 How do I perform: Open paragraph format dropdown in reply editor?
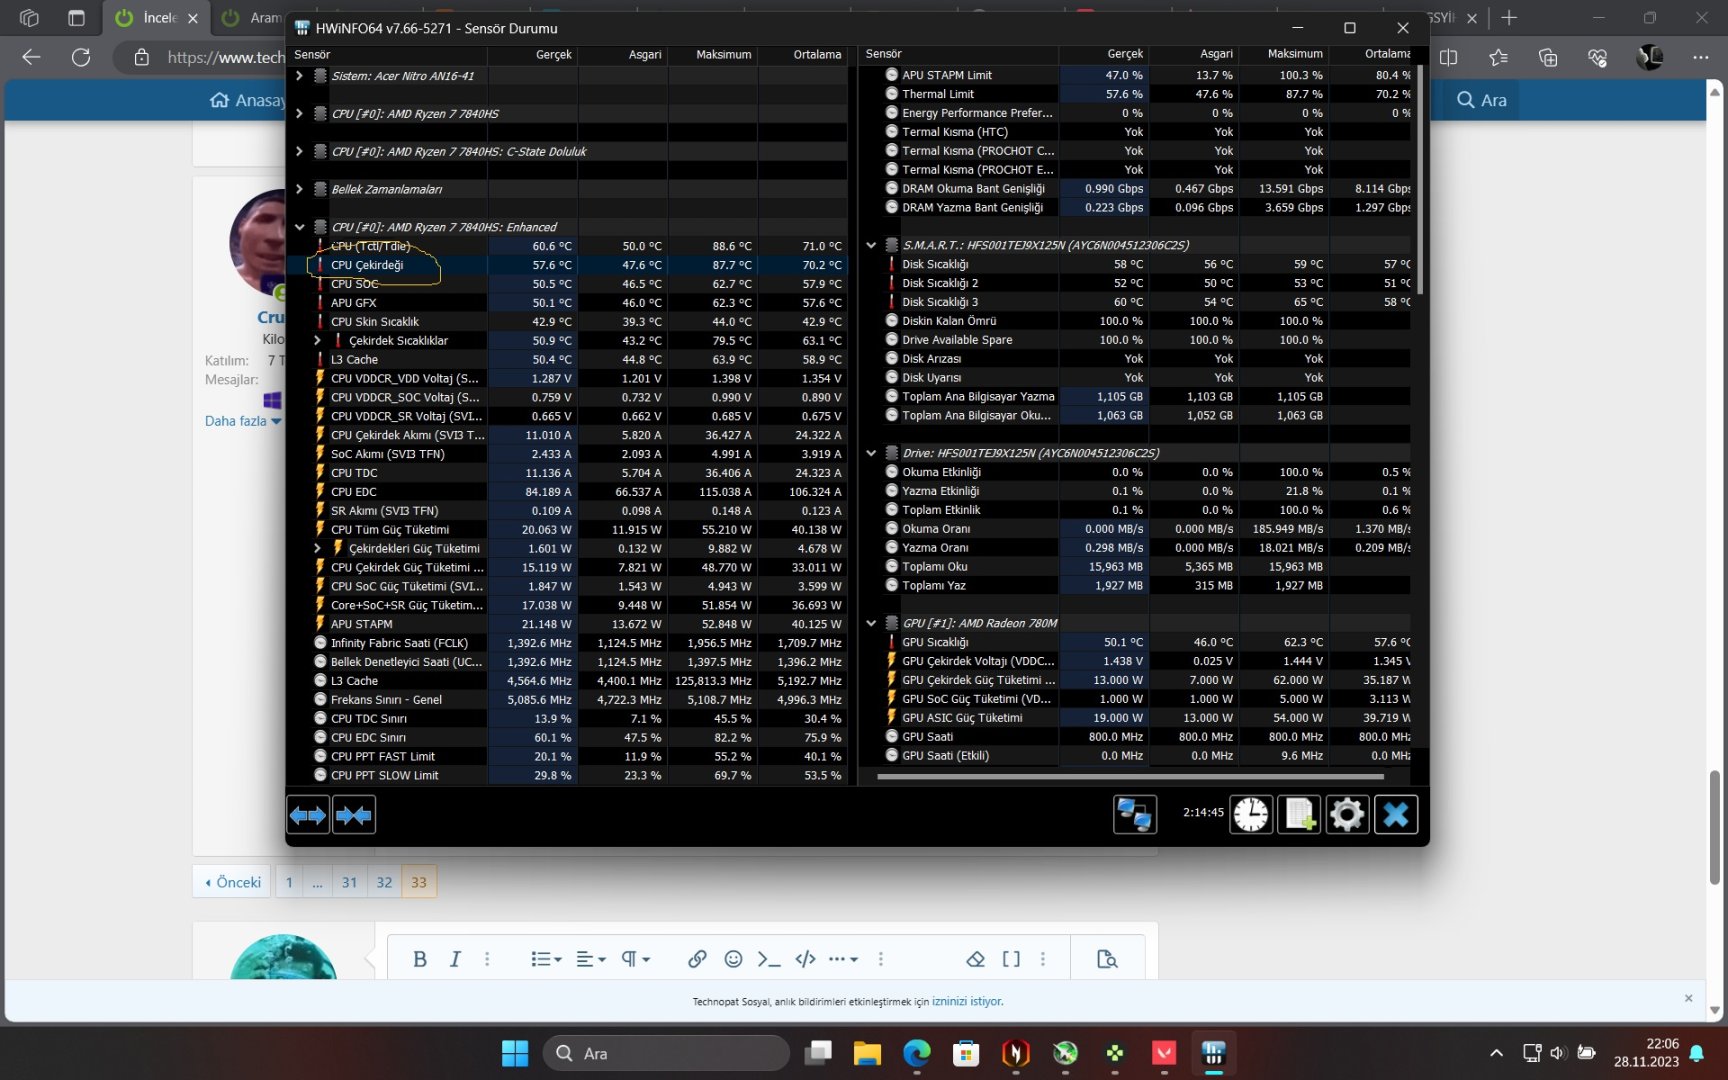636,959
